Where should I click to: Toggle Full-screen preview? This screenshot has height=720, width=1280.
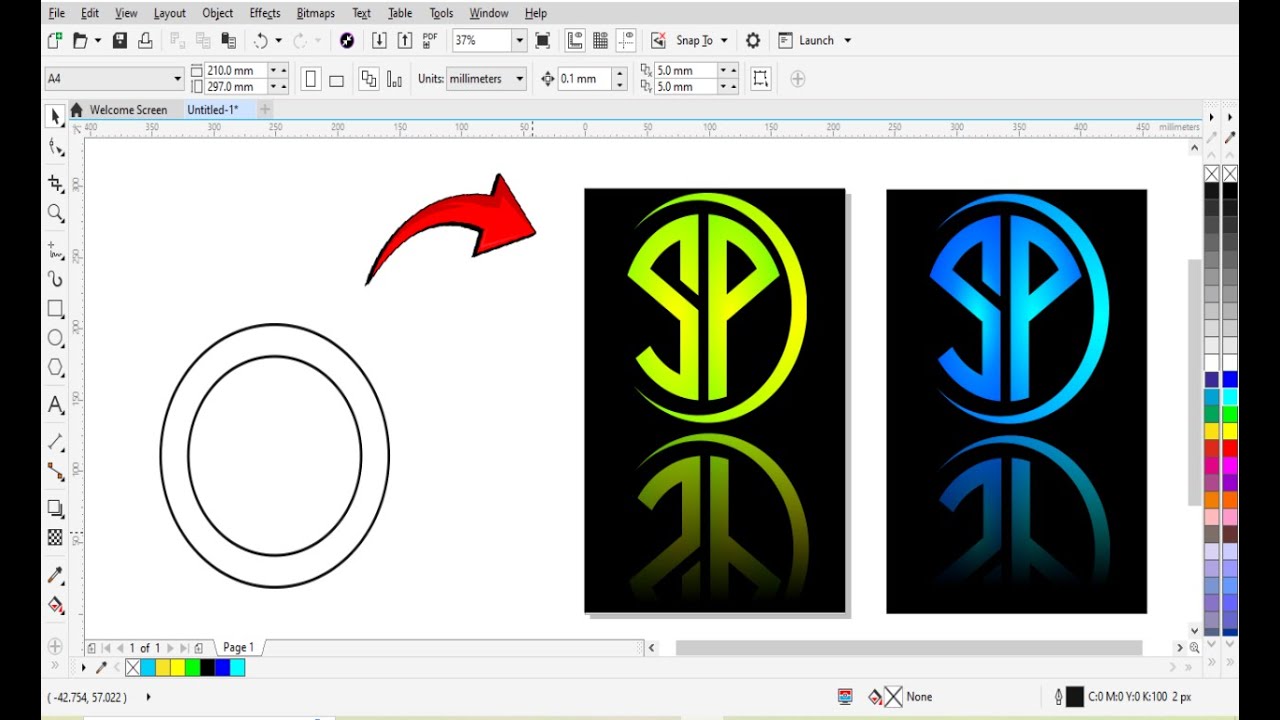pyautogui.click(x=543, y=40)
